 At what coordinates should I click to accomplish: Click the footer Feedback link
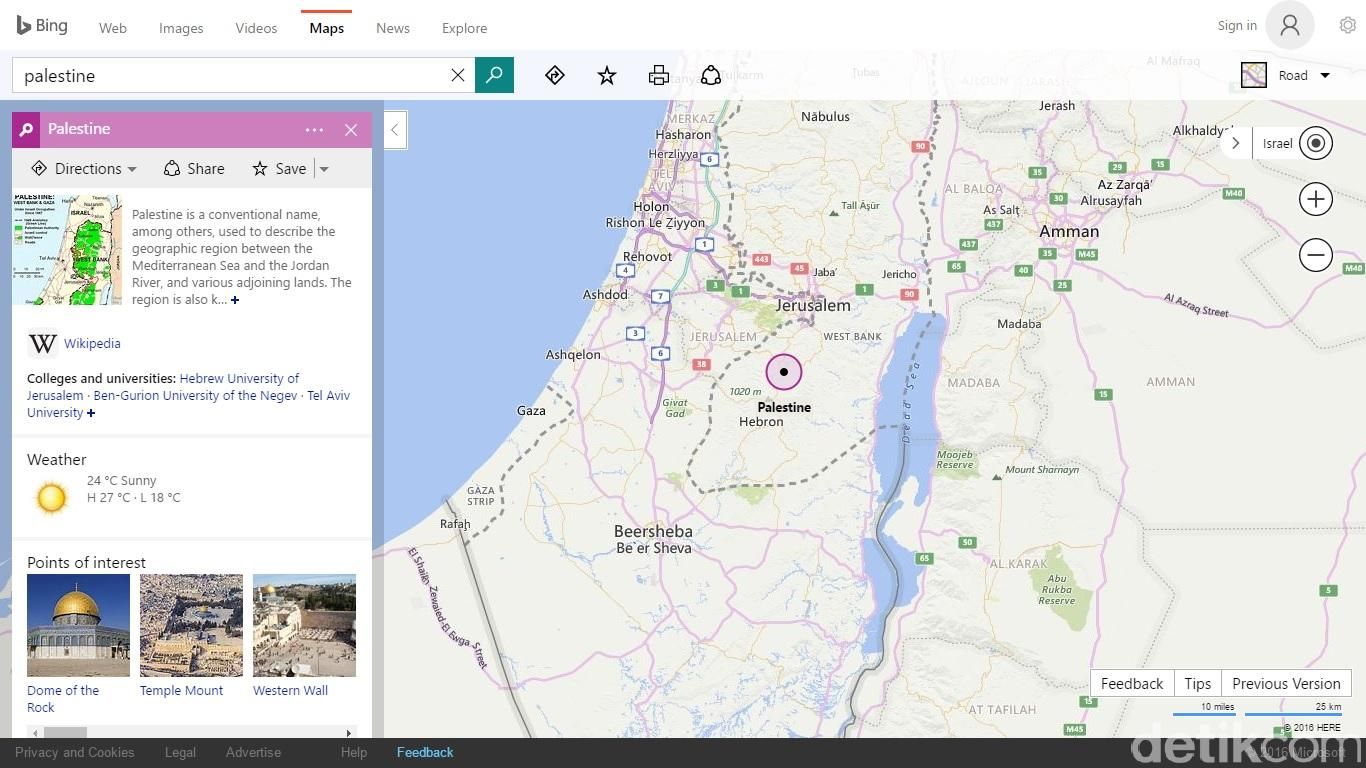[x=425, y=752]
